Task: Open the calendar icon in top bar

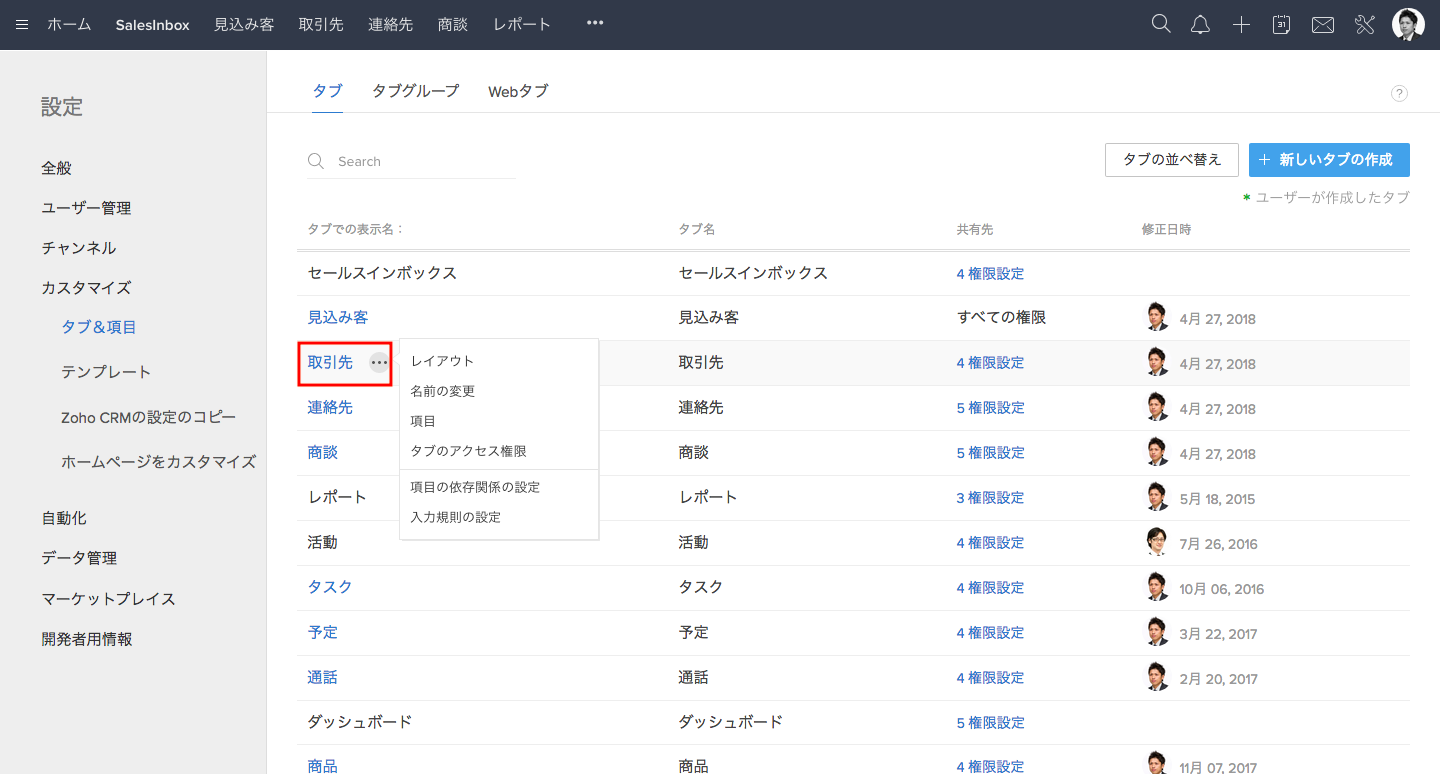Action: click(1281, 25)
